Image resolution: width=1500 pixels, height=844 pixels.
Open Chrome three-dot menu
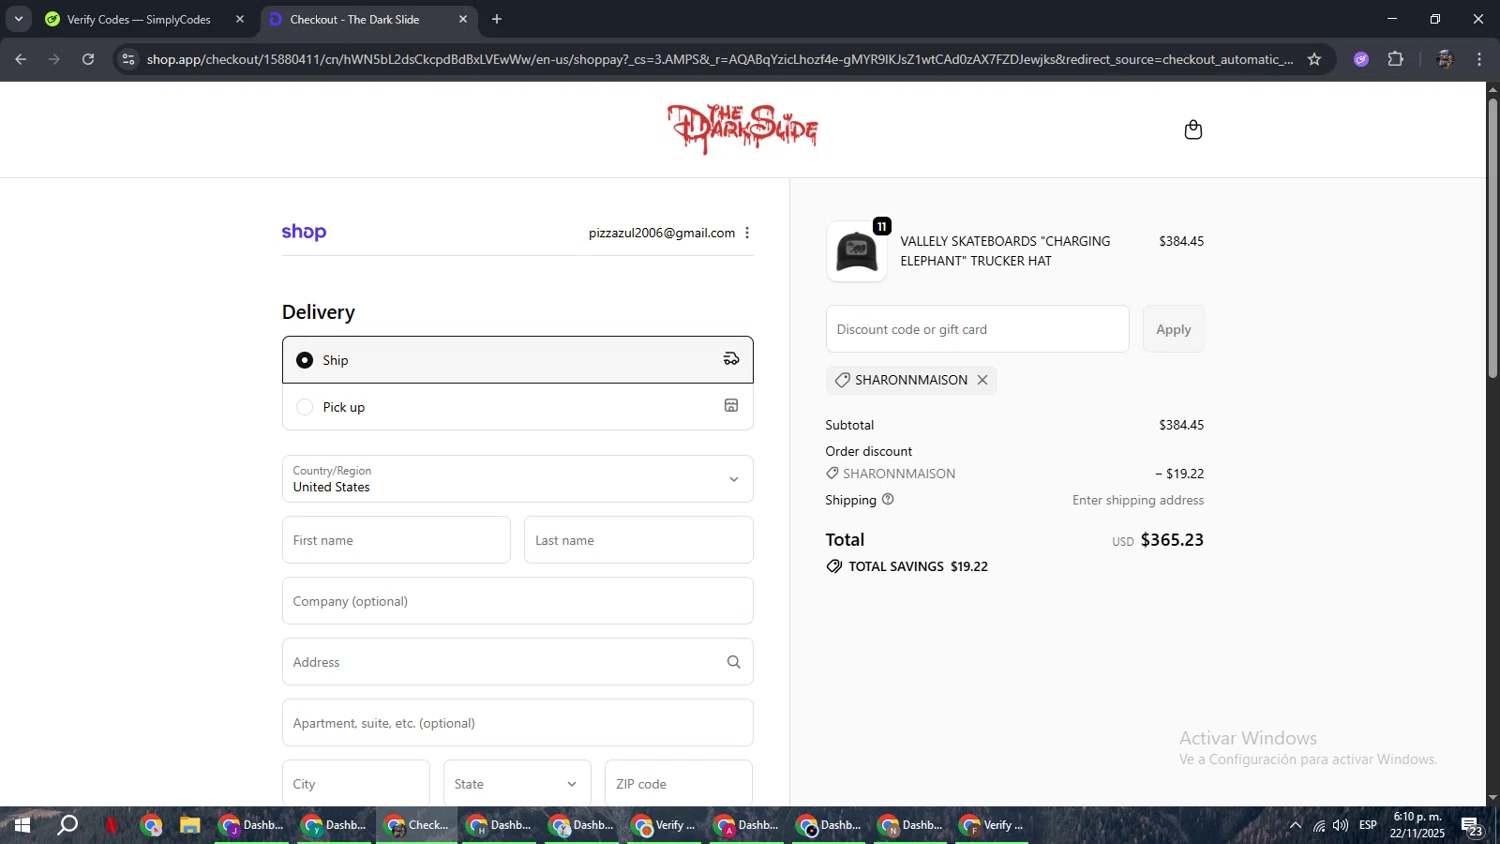pos(1479,59)
